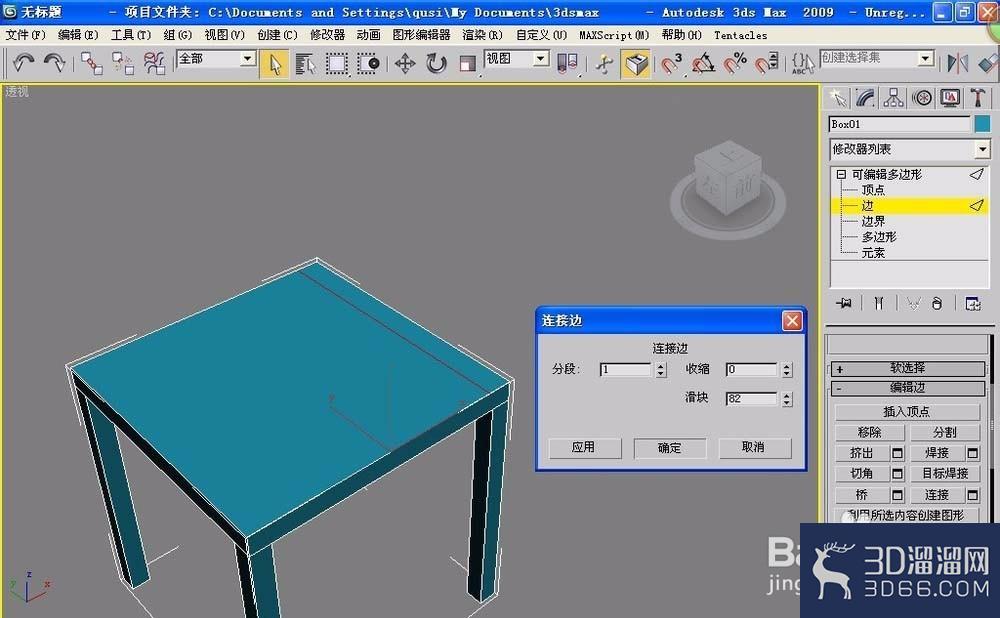Open the 视图 reference coordinate dropdown
Viewport: 1000px width, 618px height.
[x=541, y=59]
